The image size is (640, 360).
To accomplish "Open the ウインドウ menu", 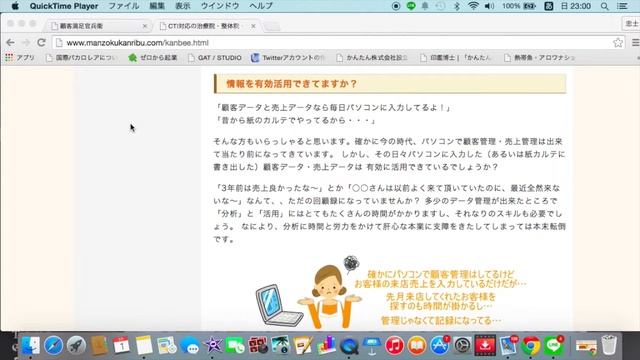I will [220, 6].
